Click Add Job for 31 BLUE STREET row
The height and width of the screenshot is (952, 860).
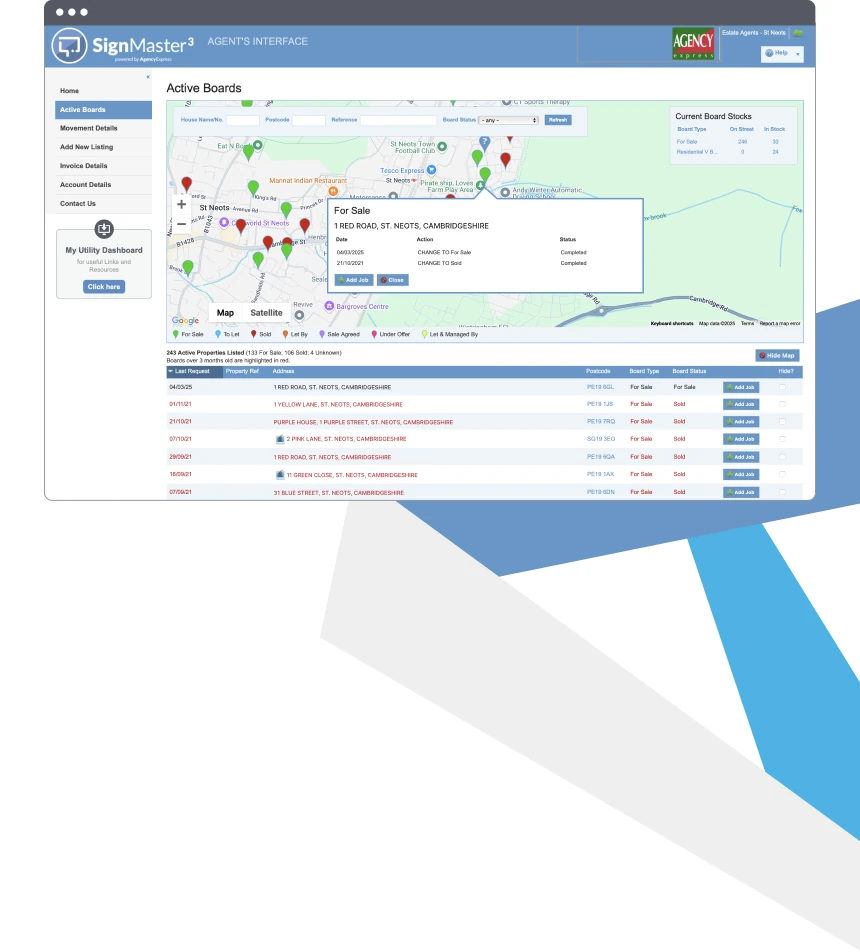click(x=741, y=492)
